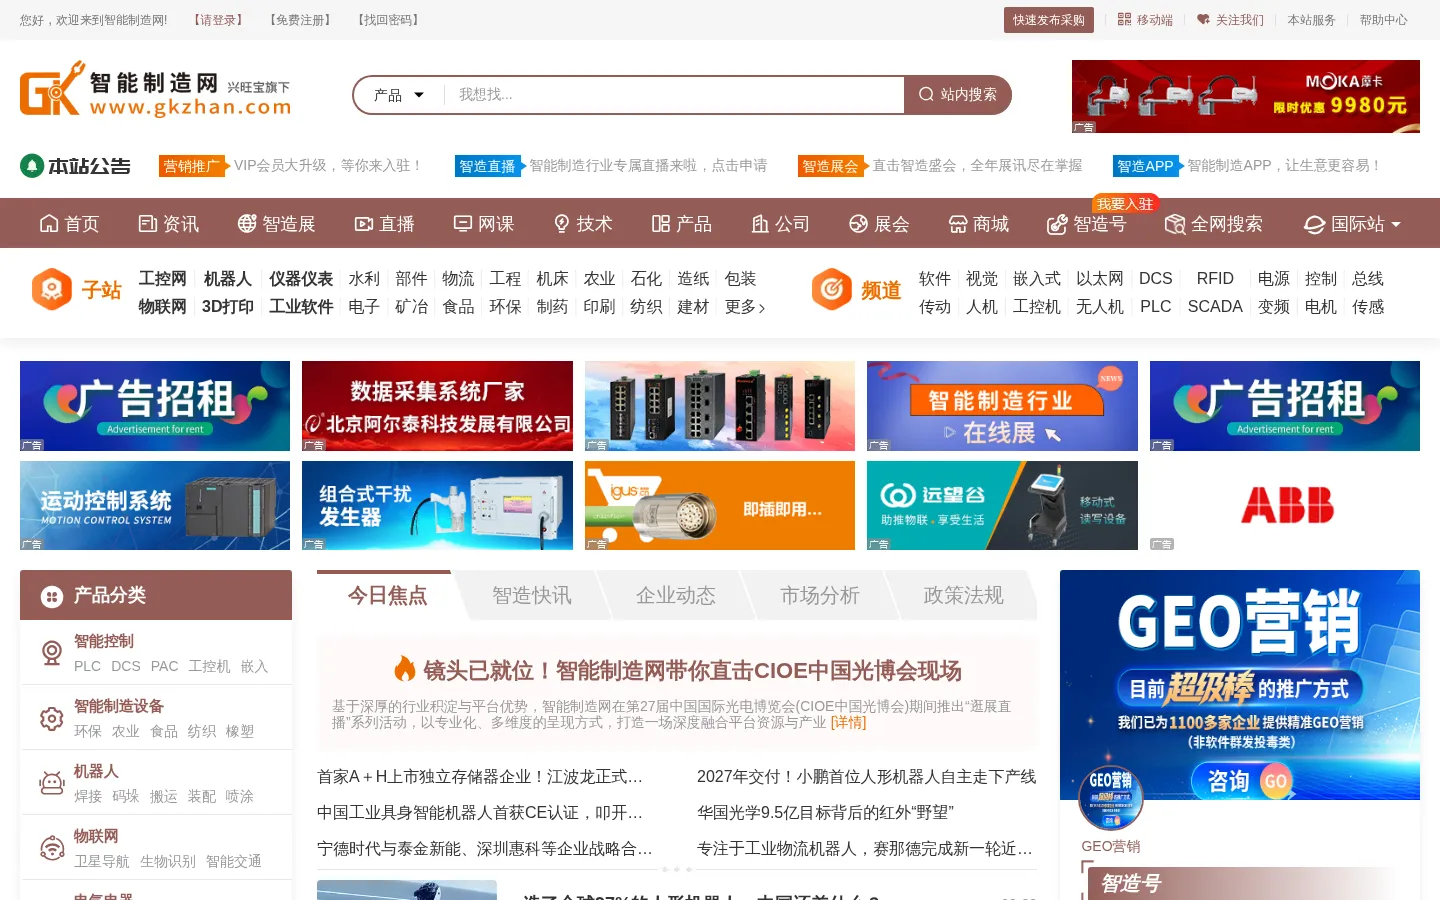Open the 机器人 subsite link

[x=228, y=279]
